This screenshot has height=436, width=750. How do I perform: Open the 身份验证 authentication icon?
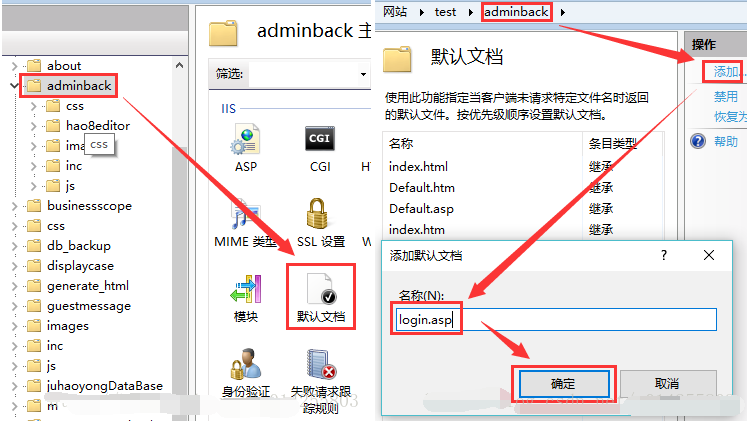tap(246, 364)
